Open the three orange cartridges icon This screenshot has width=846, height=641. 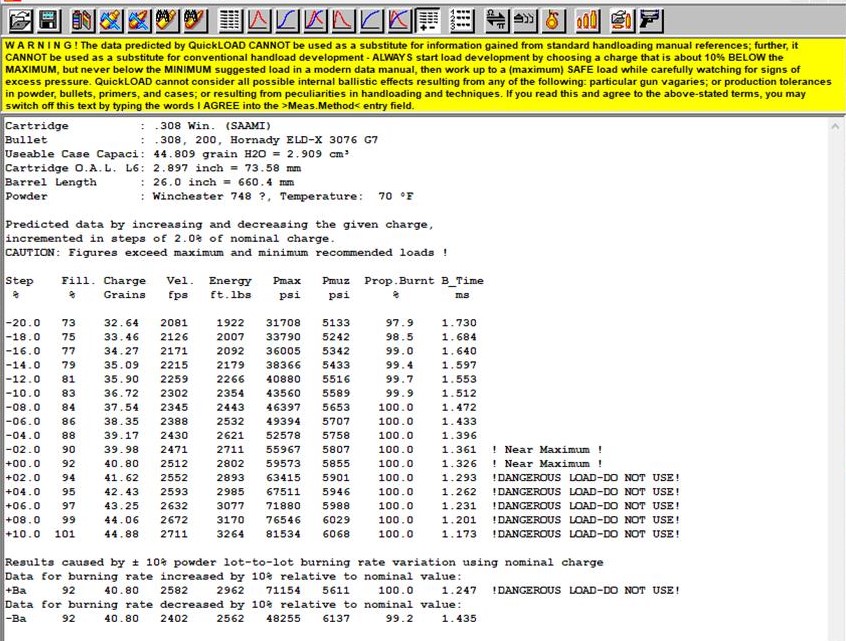pos(588,18)
